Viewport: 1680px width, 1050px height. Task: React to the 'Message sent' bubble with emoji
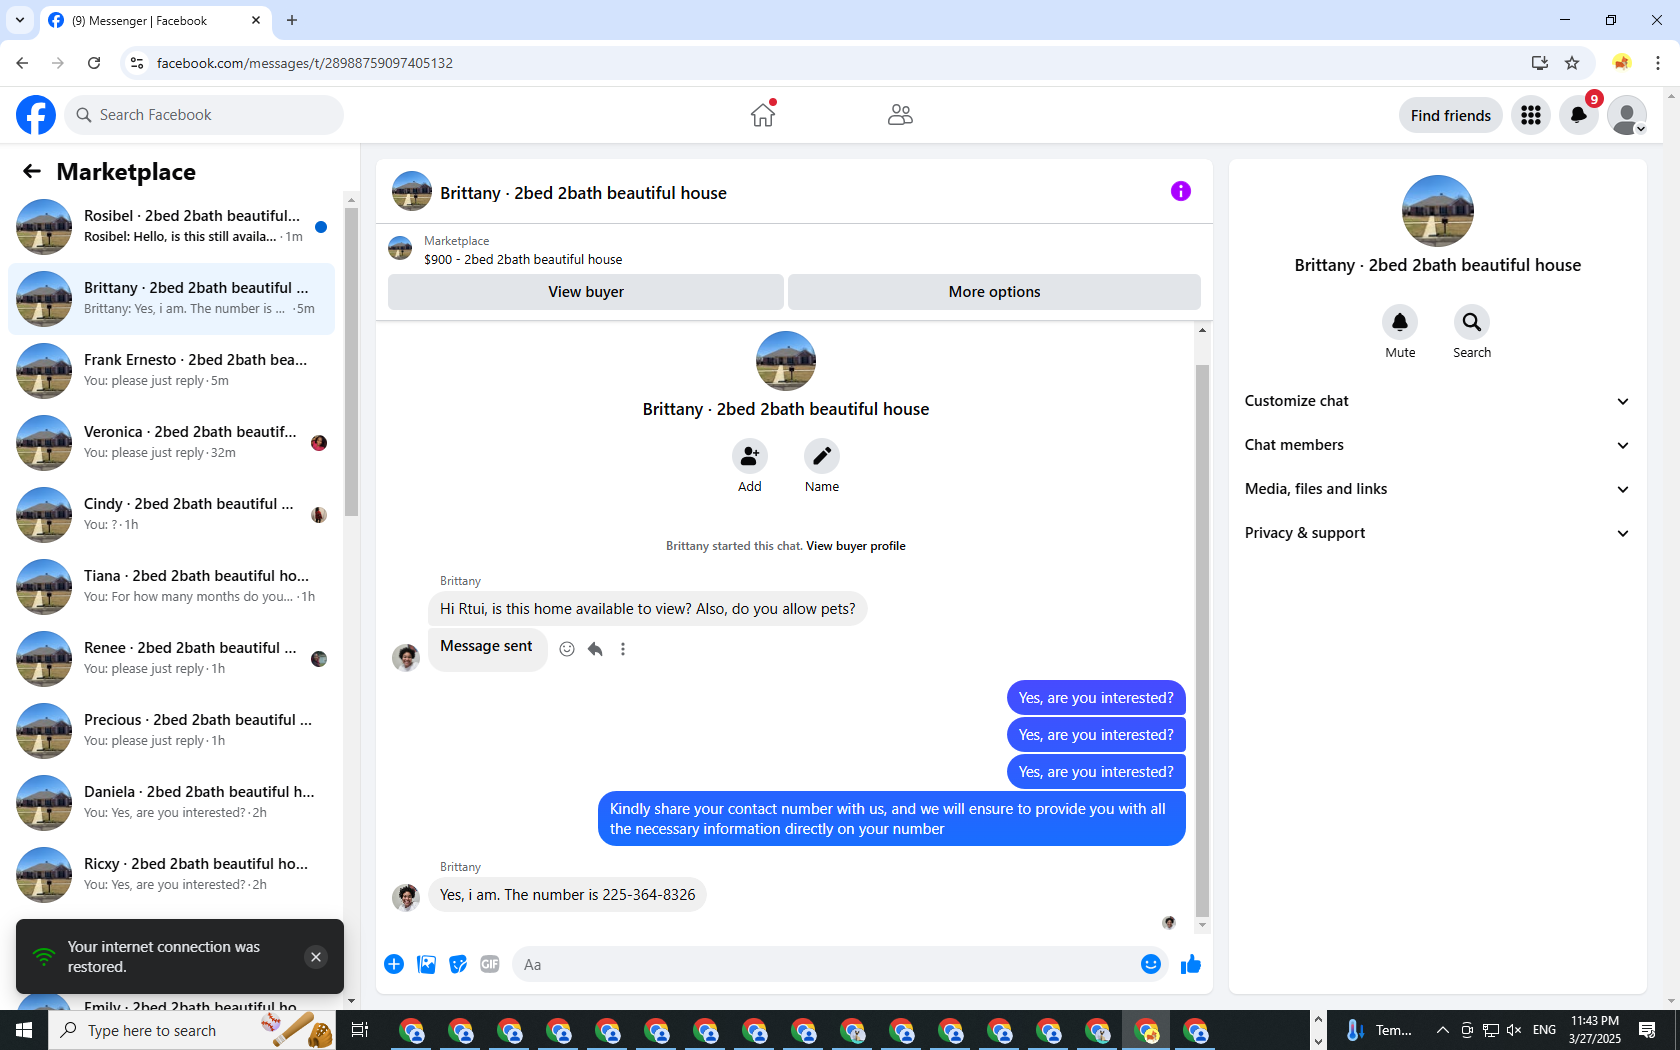point(567,649)
